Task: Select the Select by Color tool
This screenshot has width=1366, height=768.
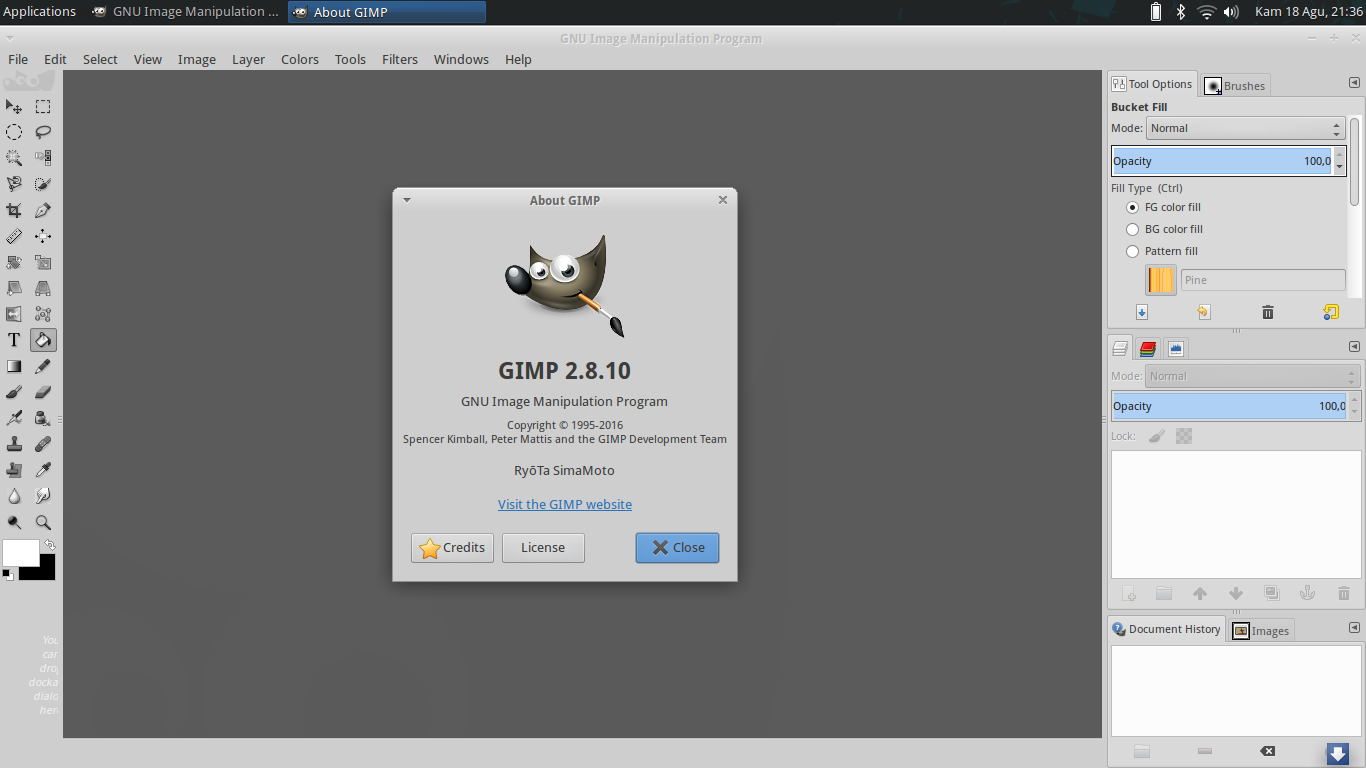Action: (43, 158)
